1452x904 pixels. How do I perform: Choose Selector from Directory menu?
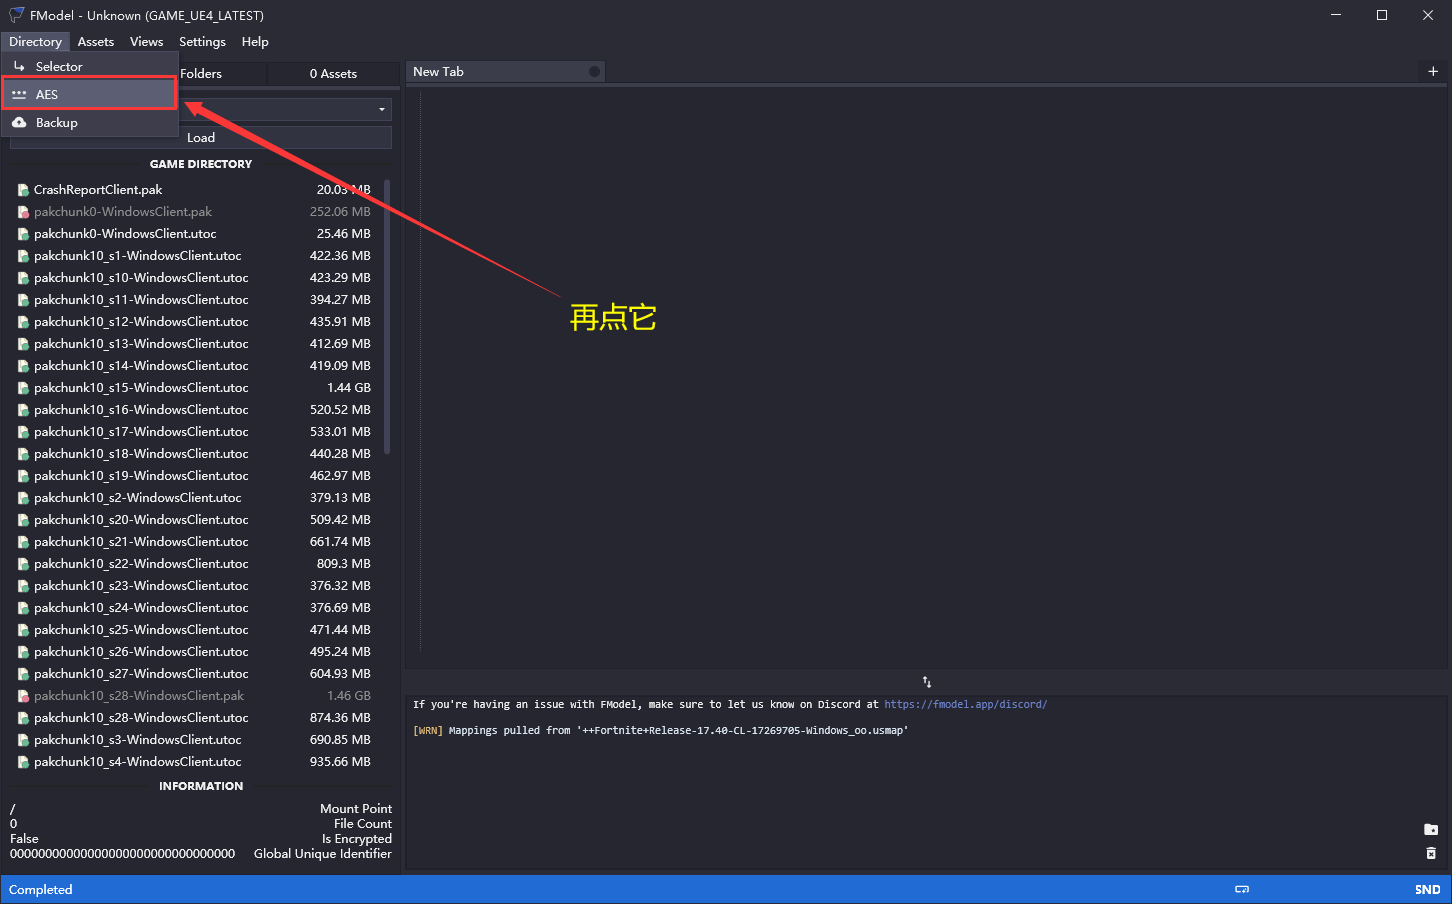click(x=90, y=66)
